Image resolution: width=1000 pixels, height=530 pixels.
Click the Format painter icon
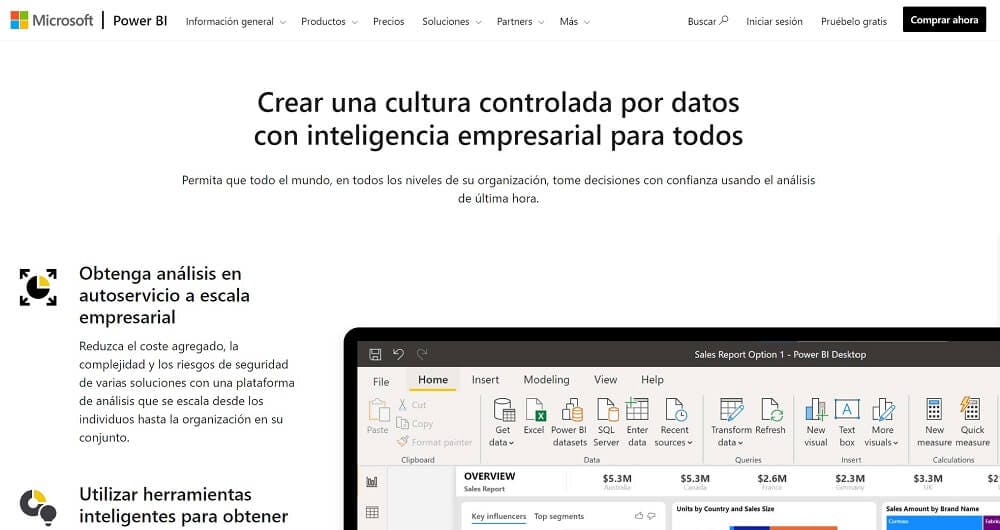pos(402,441)
